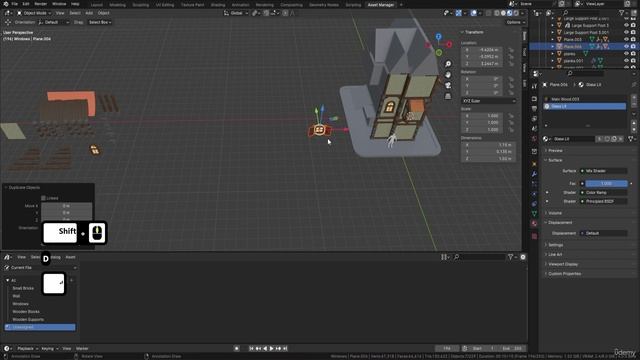Open the Select Box drag dropdown
The image size is (640, 360).
[100, 22]
